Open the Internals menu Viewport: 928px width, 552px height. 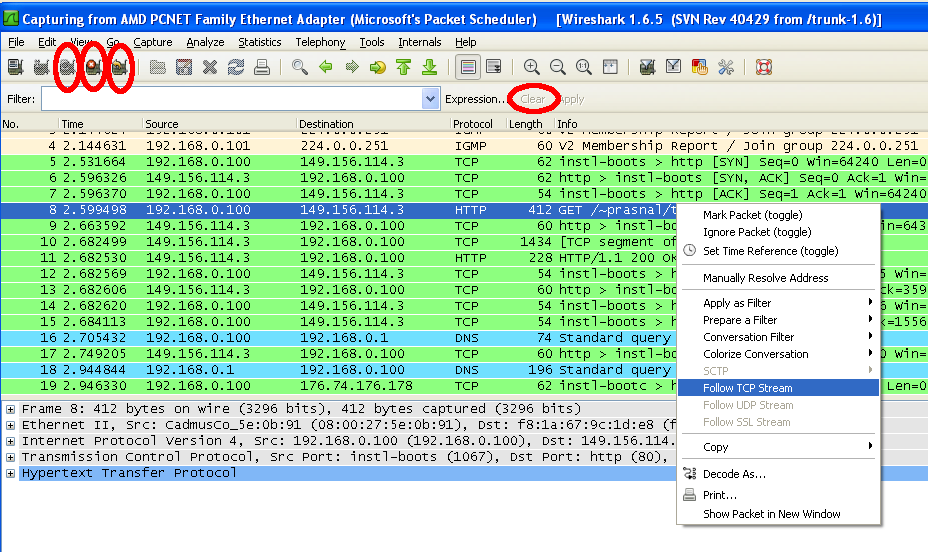[x=420, y=42]
